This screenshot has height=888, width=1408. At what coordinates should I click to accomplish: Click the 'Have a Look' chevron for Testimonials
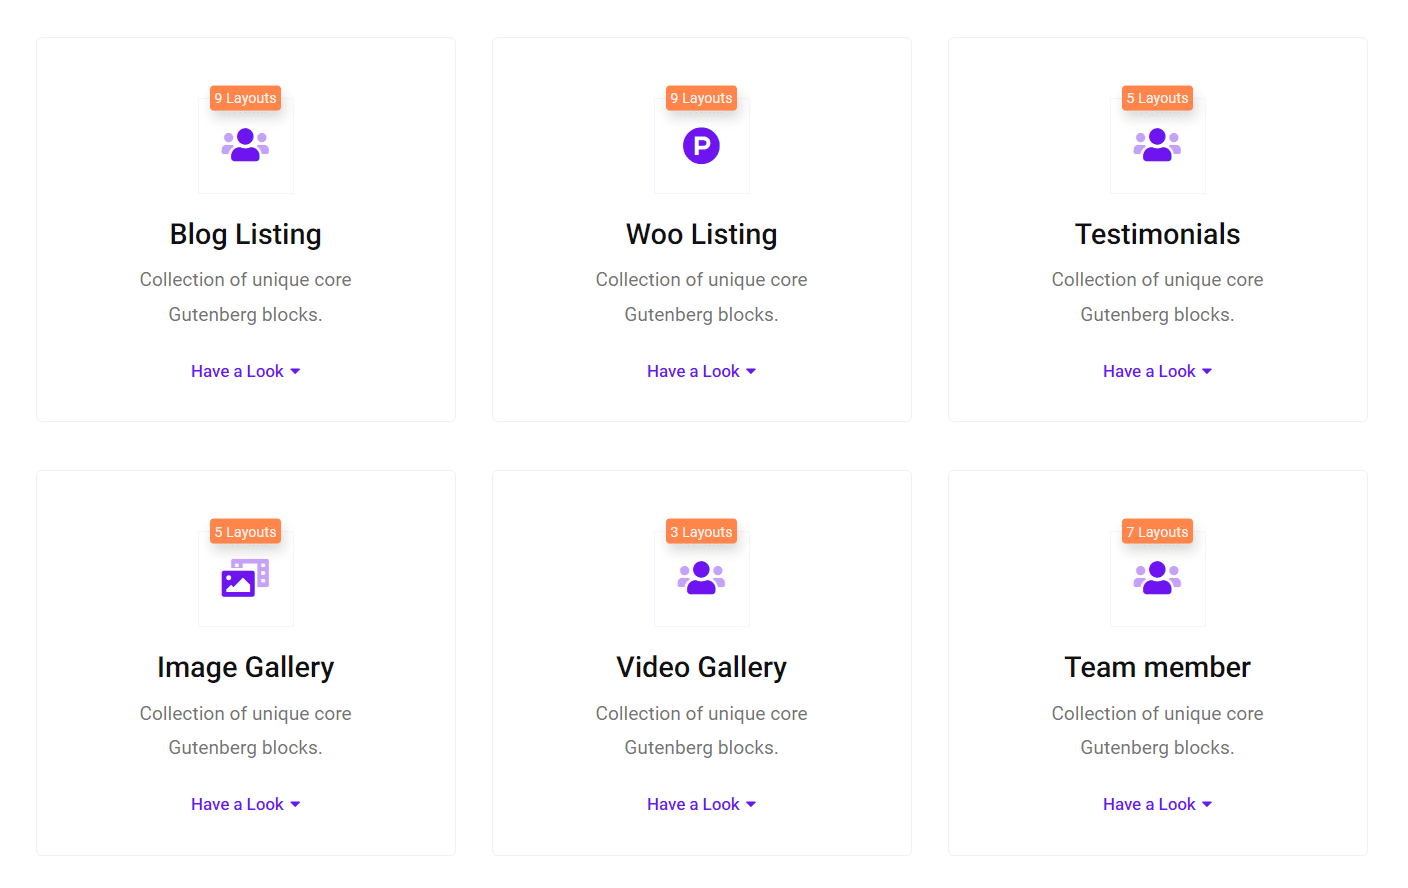point(1209,371)
